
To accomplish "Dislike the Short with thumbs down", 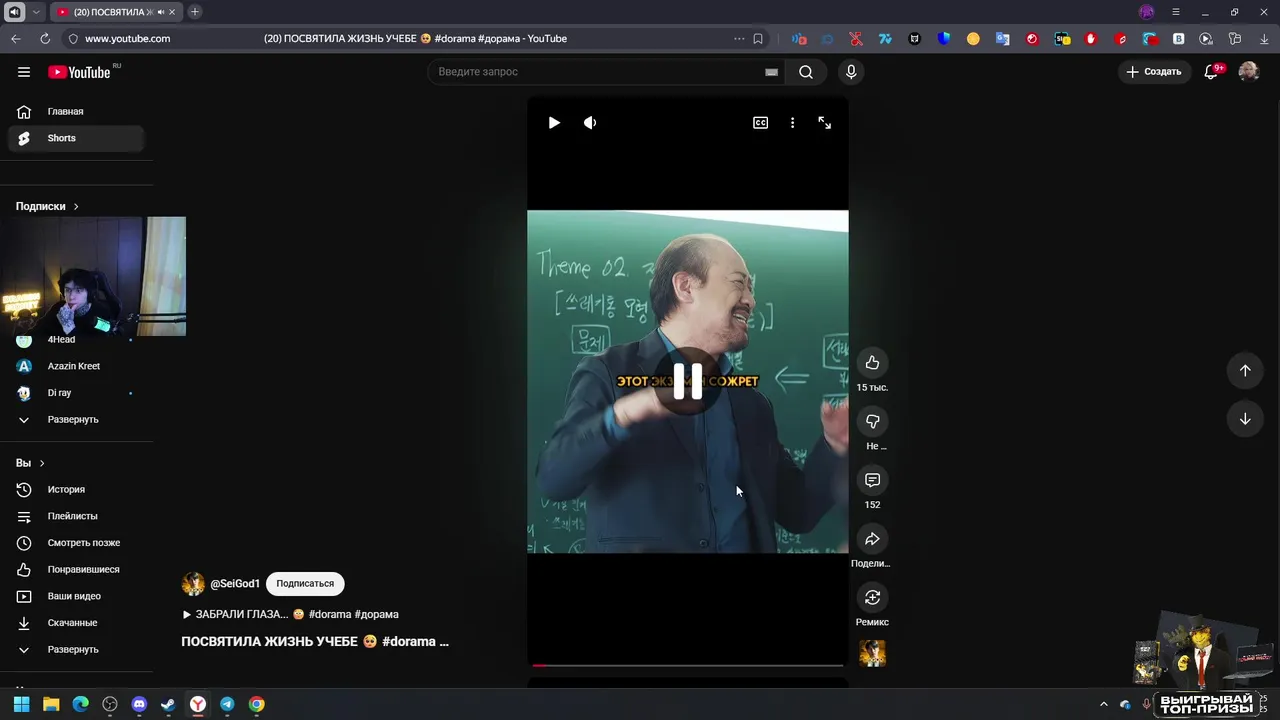I will [x=872, y=422].
